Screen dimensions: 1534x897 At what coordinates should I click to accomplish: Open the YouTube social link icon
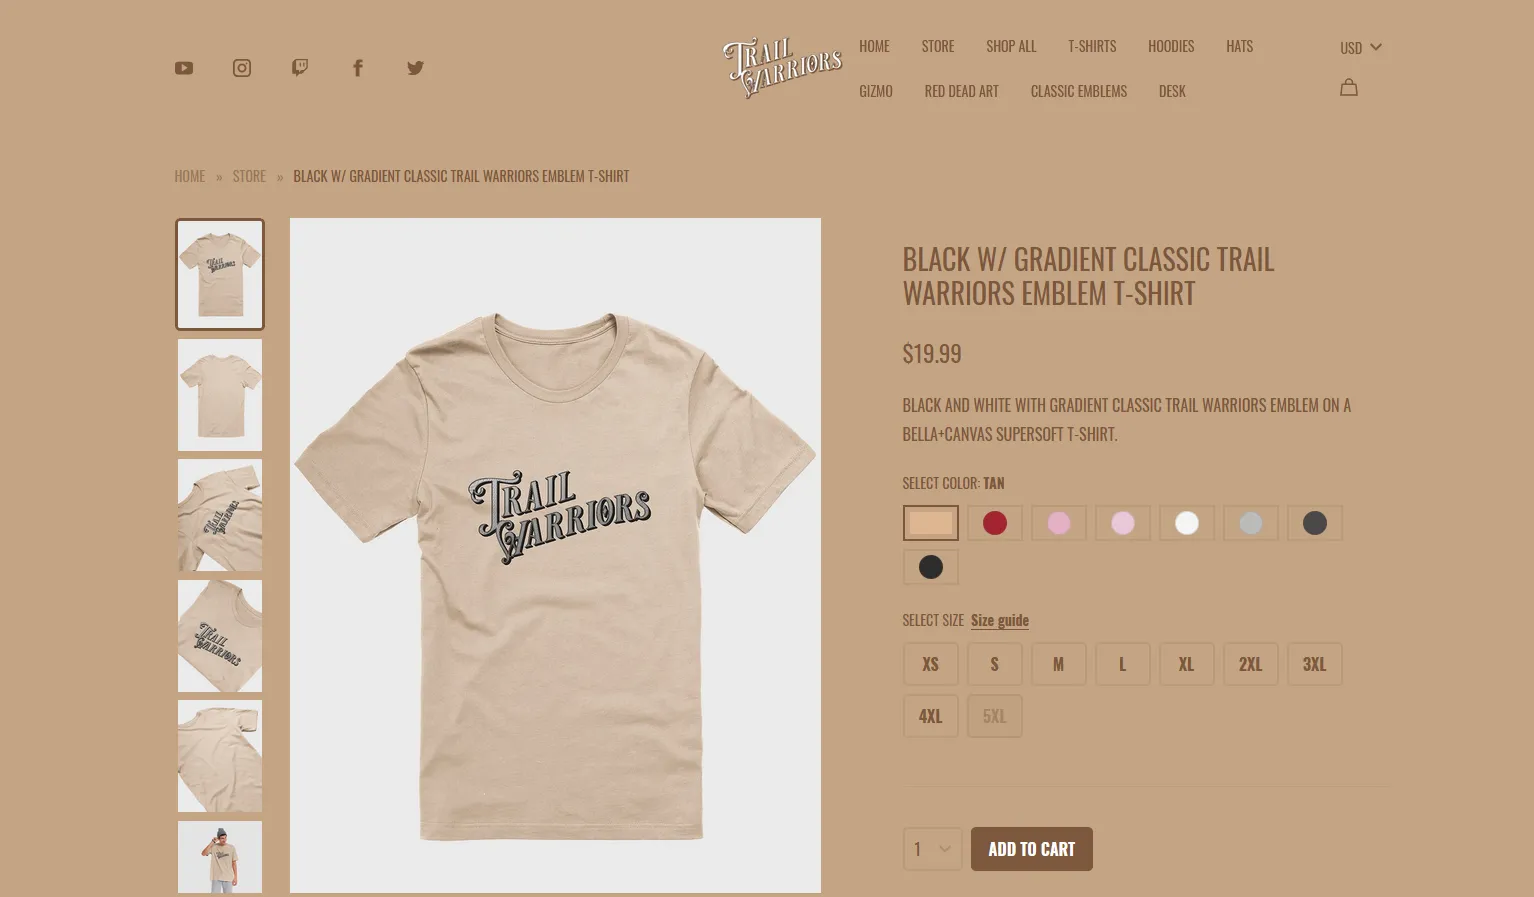coord(184,68)
